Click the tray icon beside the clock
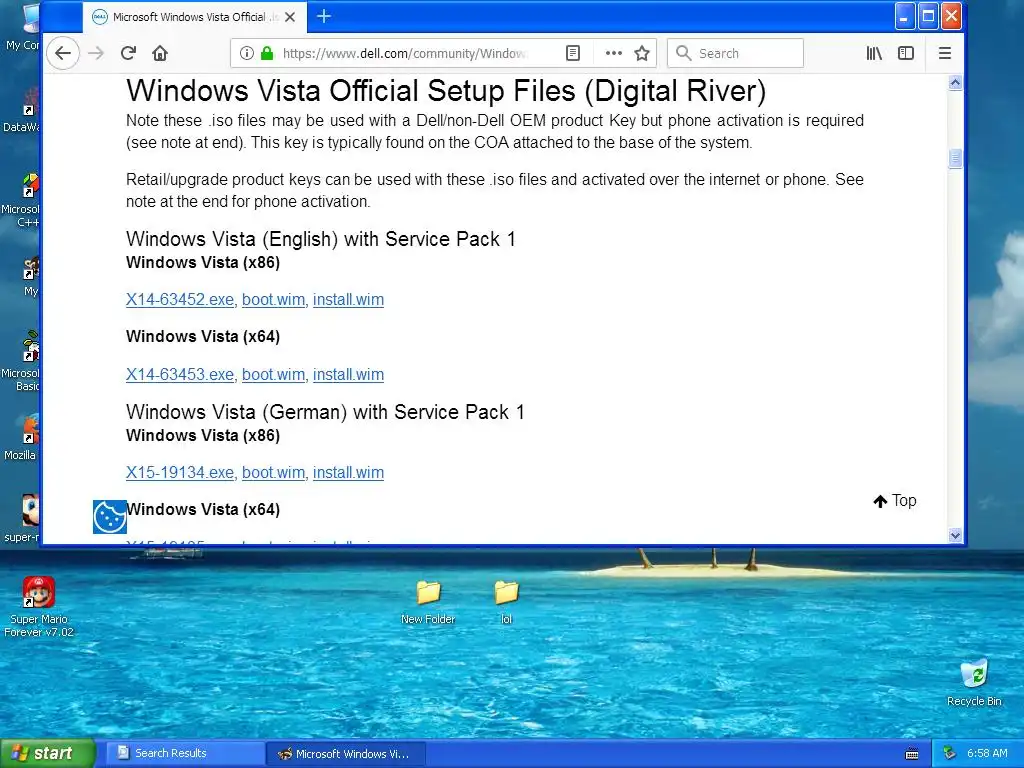Screen dimensions: 1024x768 tap(949, 754)
